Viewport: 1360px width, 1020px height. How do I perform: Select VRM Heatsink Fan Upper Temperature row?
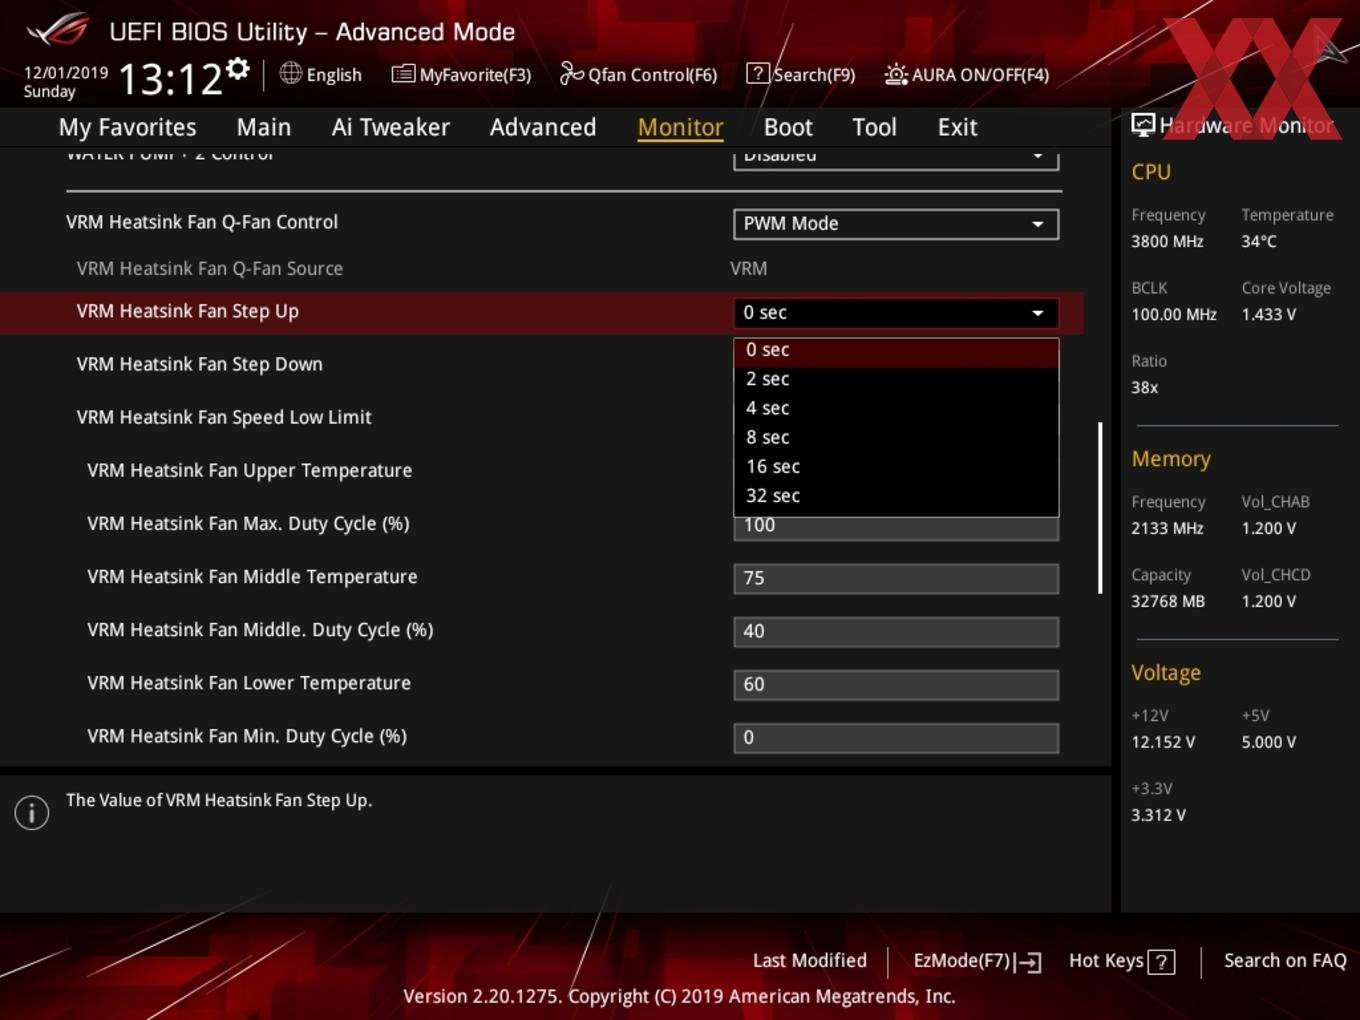point(541,470)
